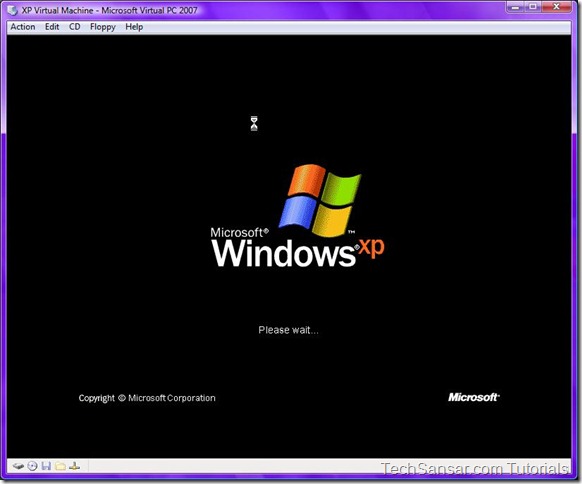Maximize the Virtual PC window
The width and height of the screenshot is (582, 484).
pos(533,7)
